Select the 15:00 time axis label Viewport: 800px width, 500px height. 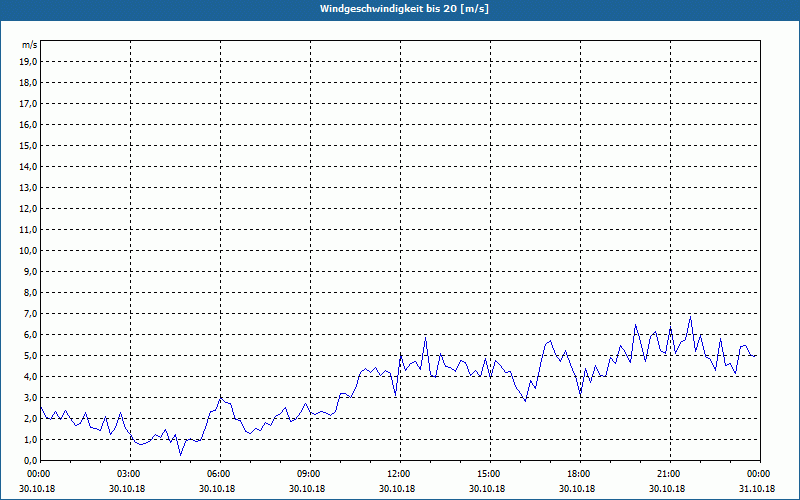(x=488, y=474)
